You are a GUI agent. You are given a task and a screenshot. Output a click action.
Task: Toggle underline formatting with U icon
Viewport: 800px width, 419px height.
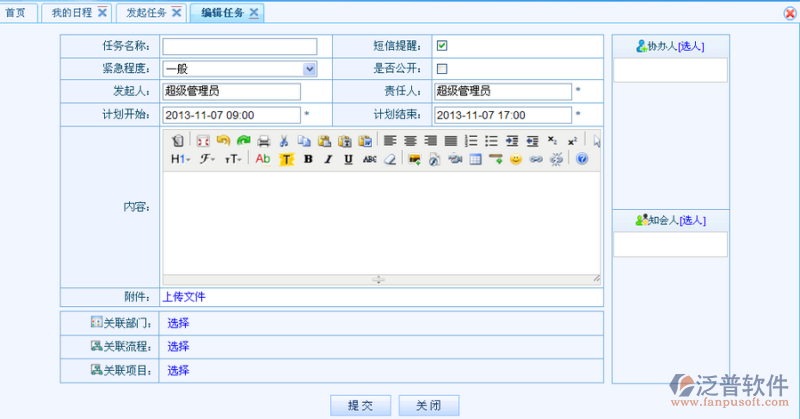[x=348, y=159]
